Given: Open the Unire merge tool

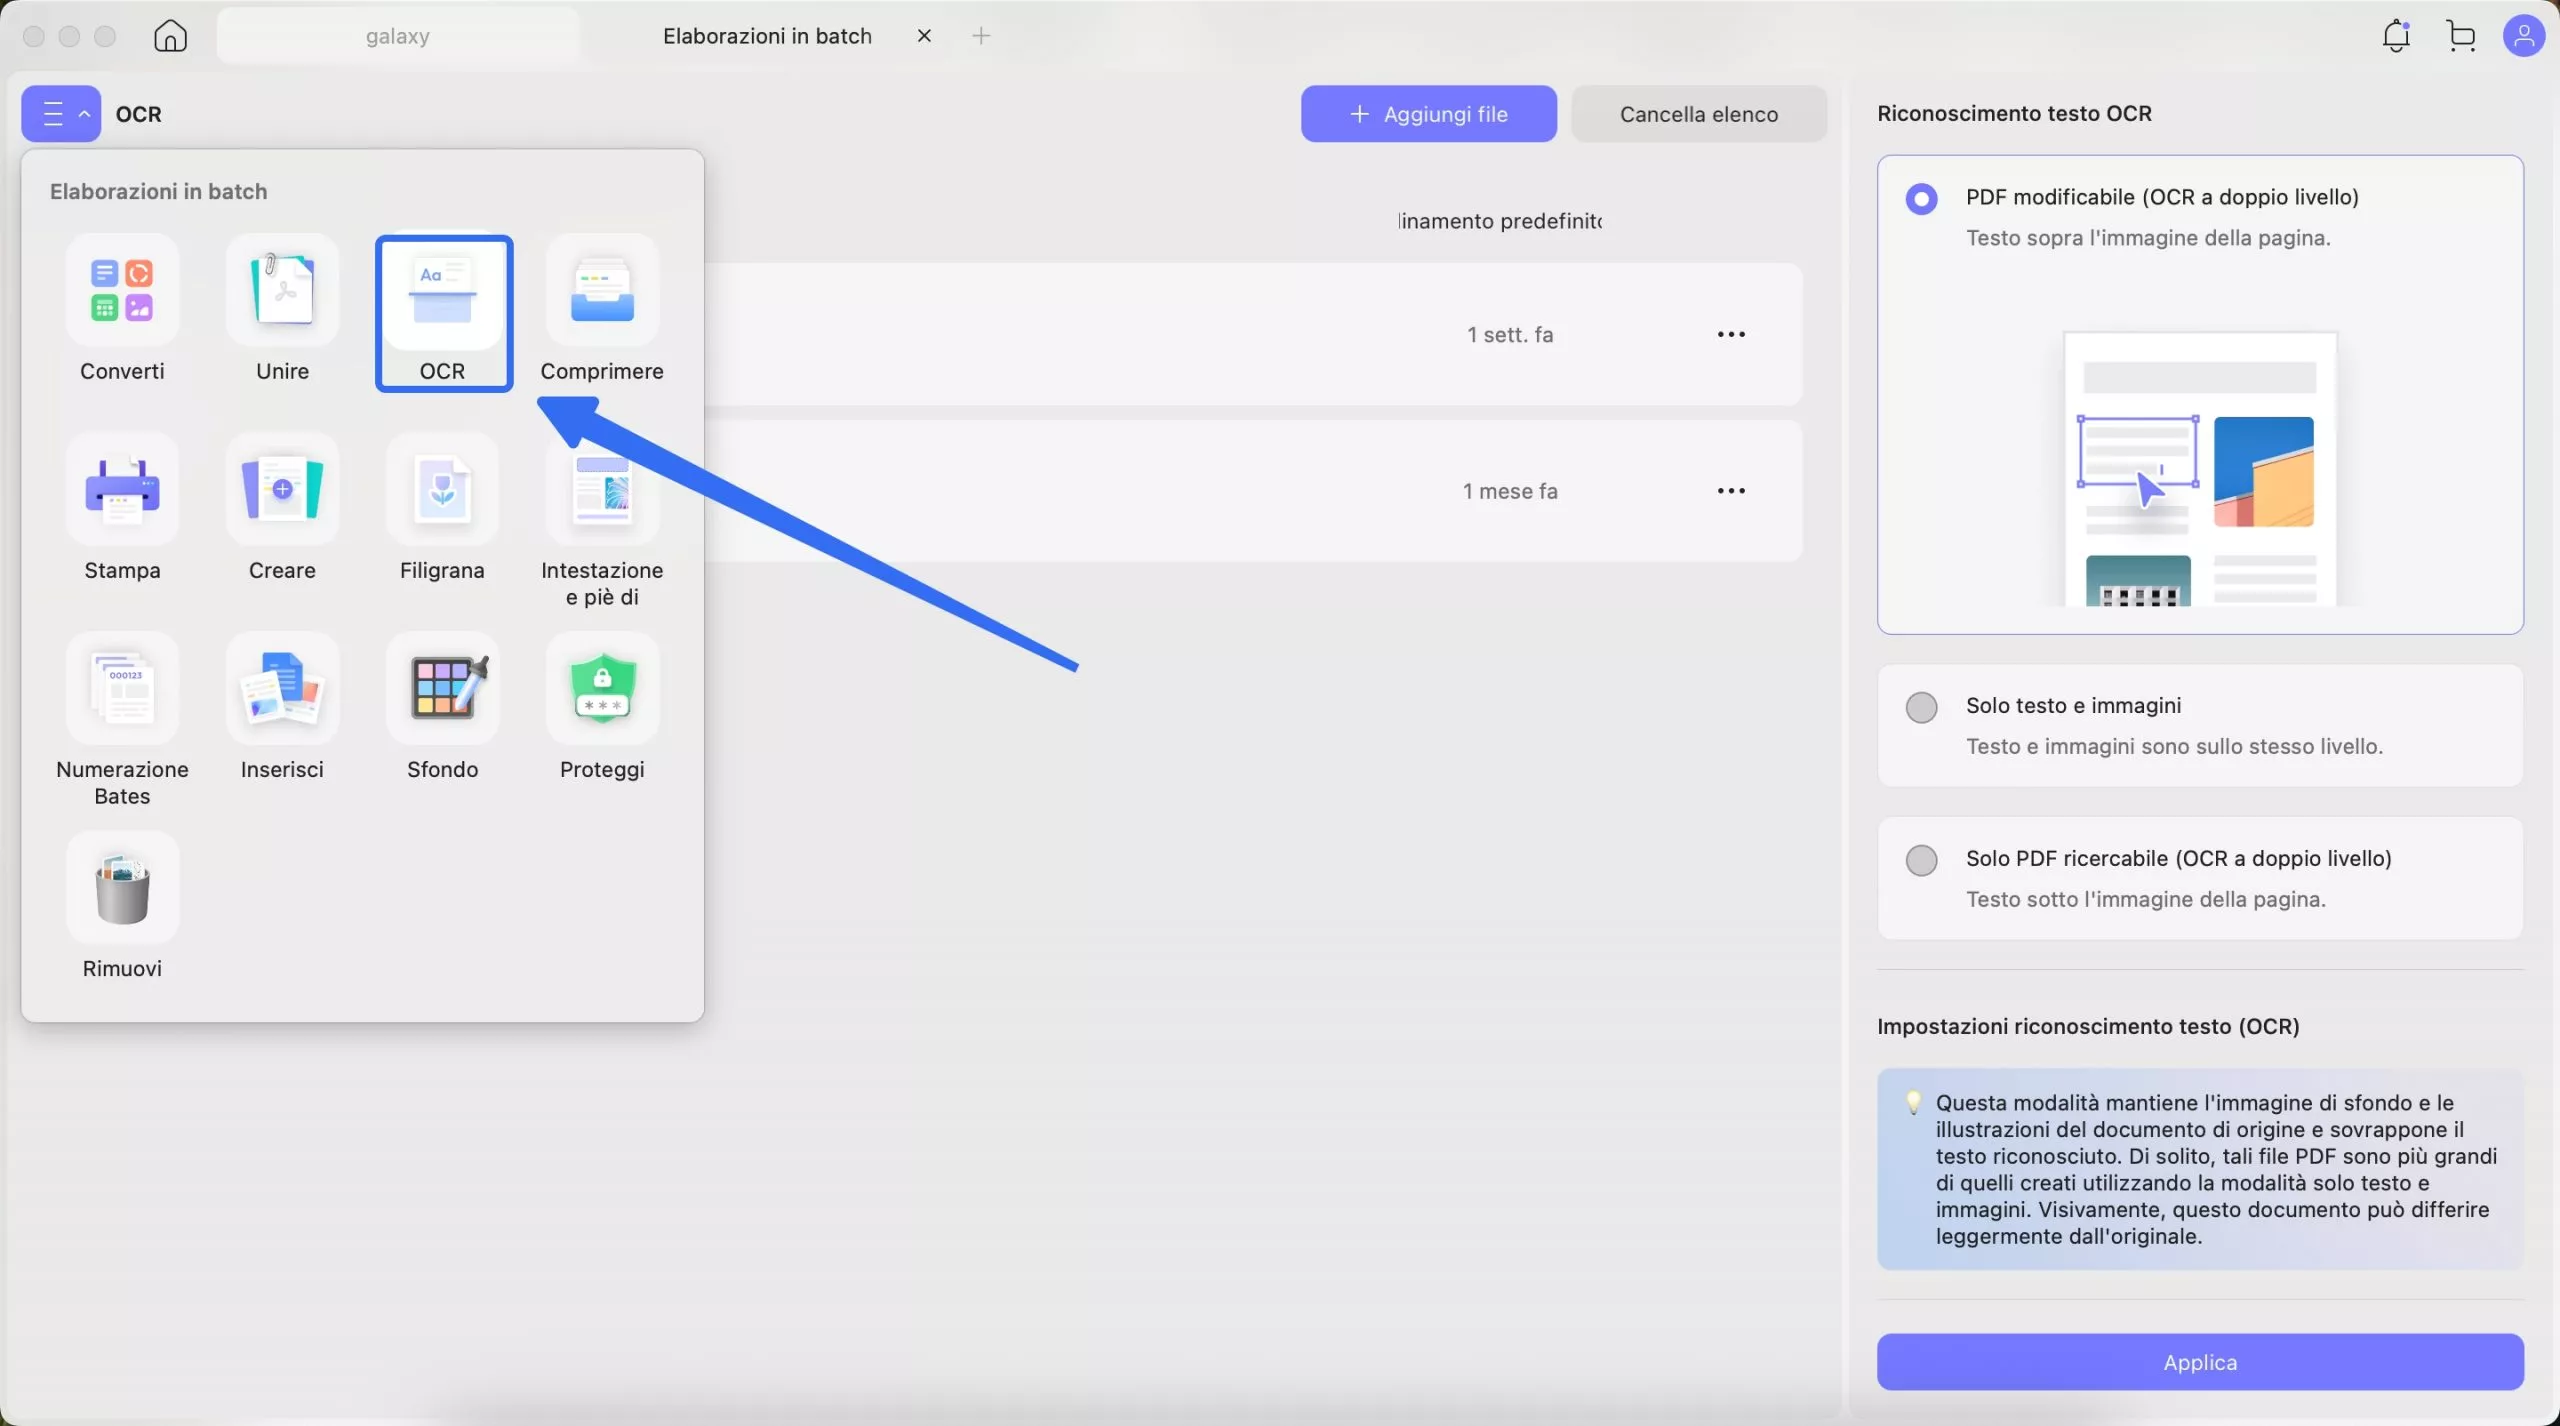Looking at the screenshot, I should click(282, 291).
